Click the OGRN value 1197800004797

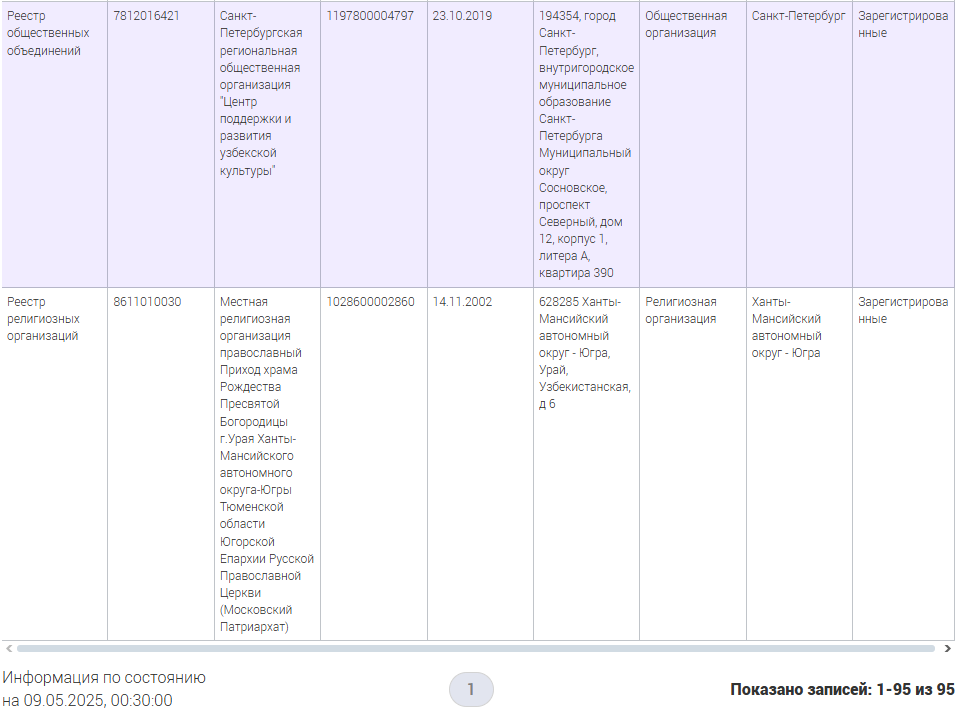tap(370, 16)
